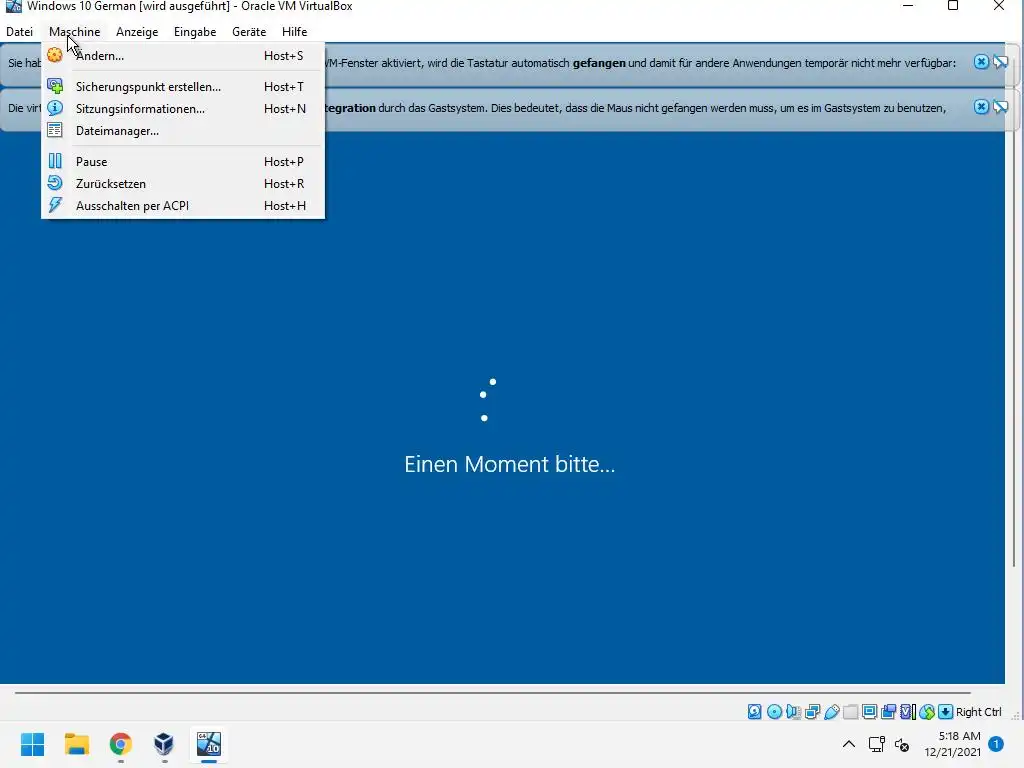1024x768 pixels.
Task: Open VirtualBox Manager from the taskbar
Action: [164, 744]
